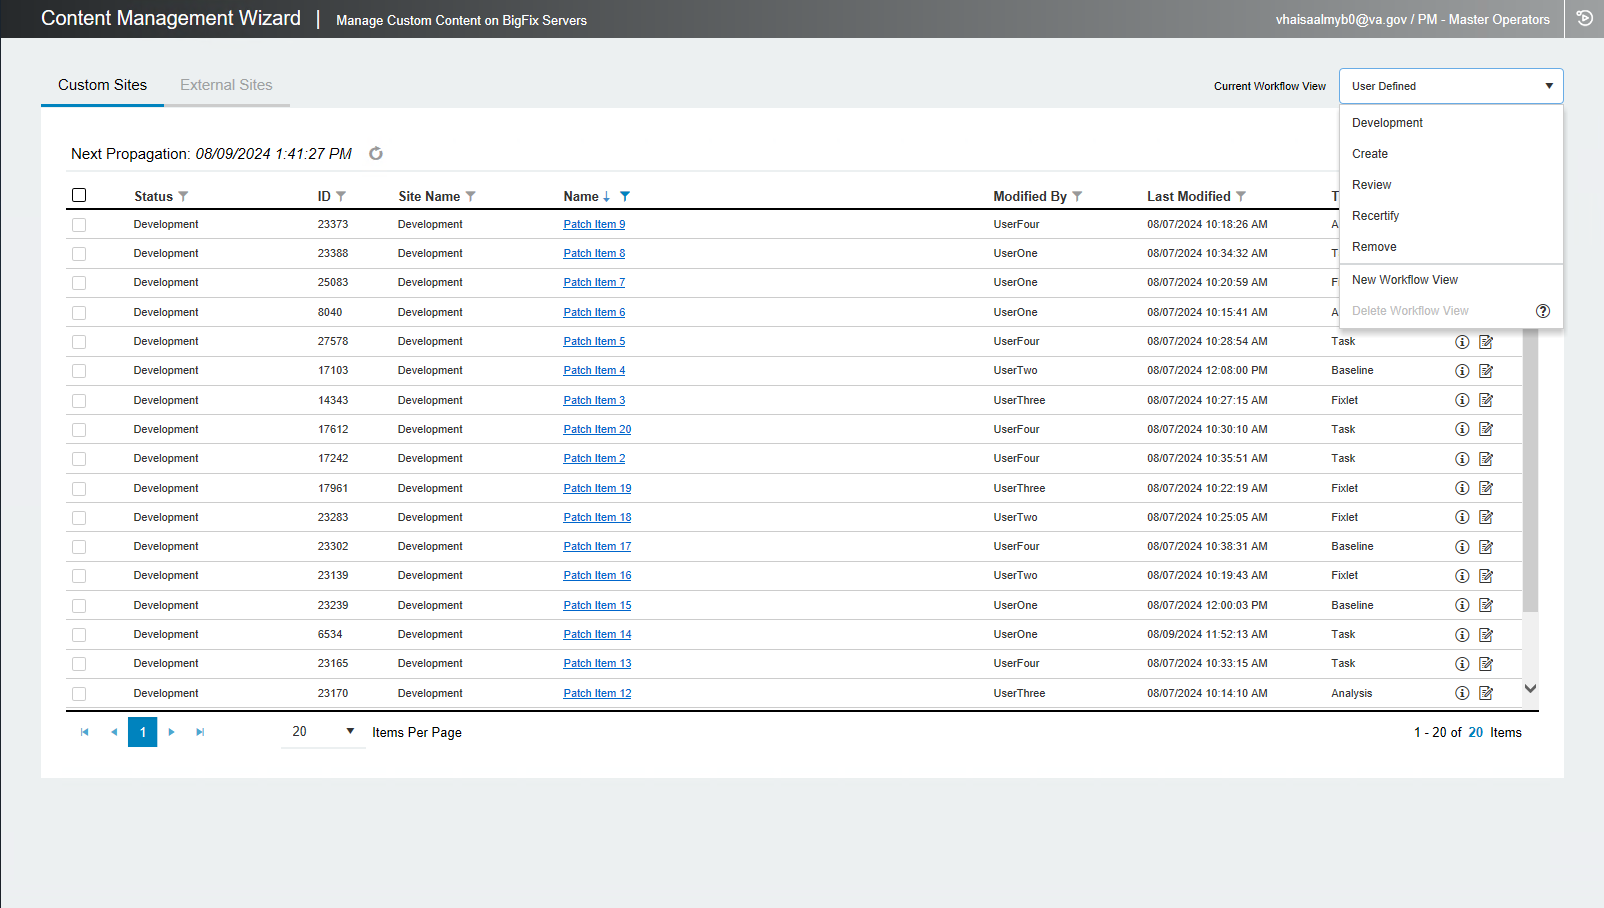Collapse the Current Workflow View dropdown
Image resolution: width=1604 pixels, height=908 pixels.
pyautogui.click(x=1451, y=86)
